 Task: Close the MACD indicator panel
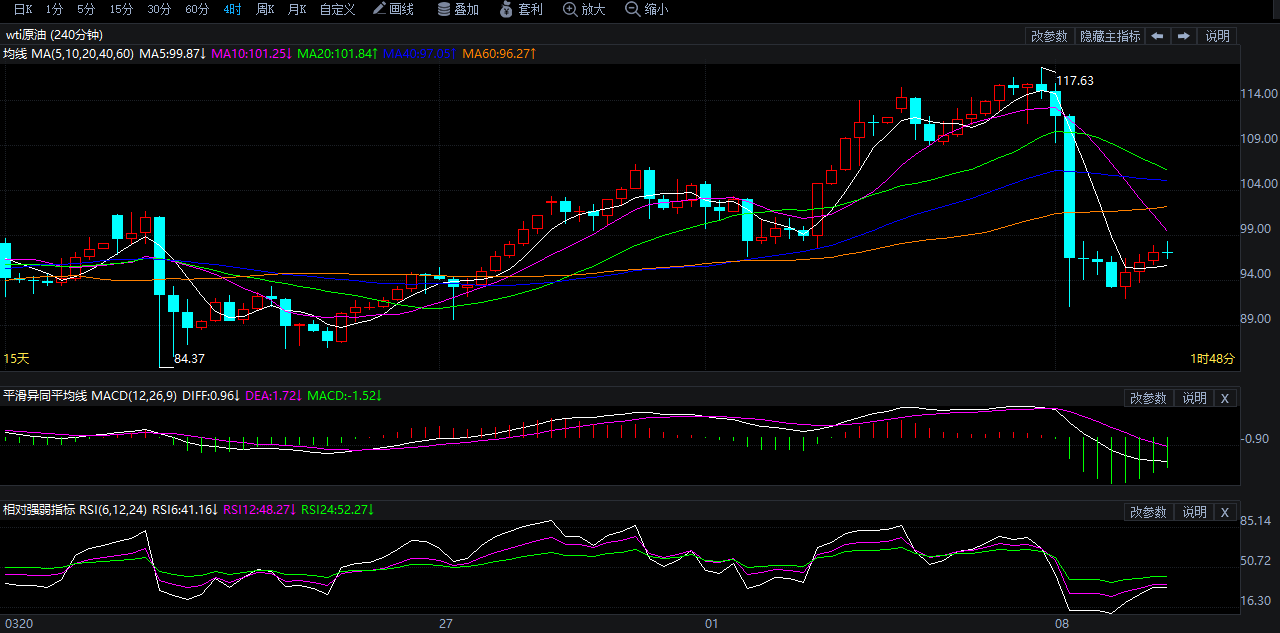pos(1225,398)
